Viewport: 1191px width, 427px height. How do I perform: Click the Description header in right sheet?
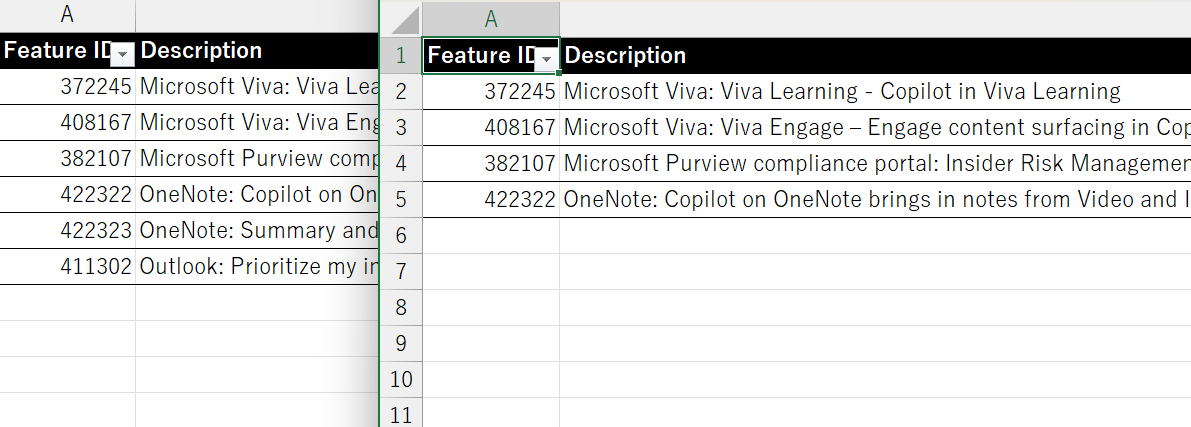(626, 55)
